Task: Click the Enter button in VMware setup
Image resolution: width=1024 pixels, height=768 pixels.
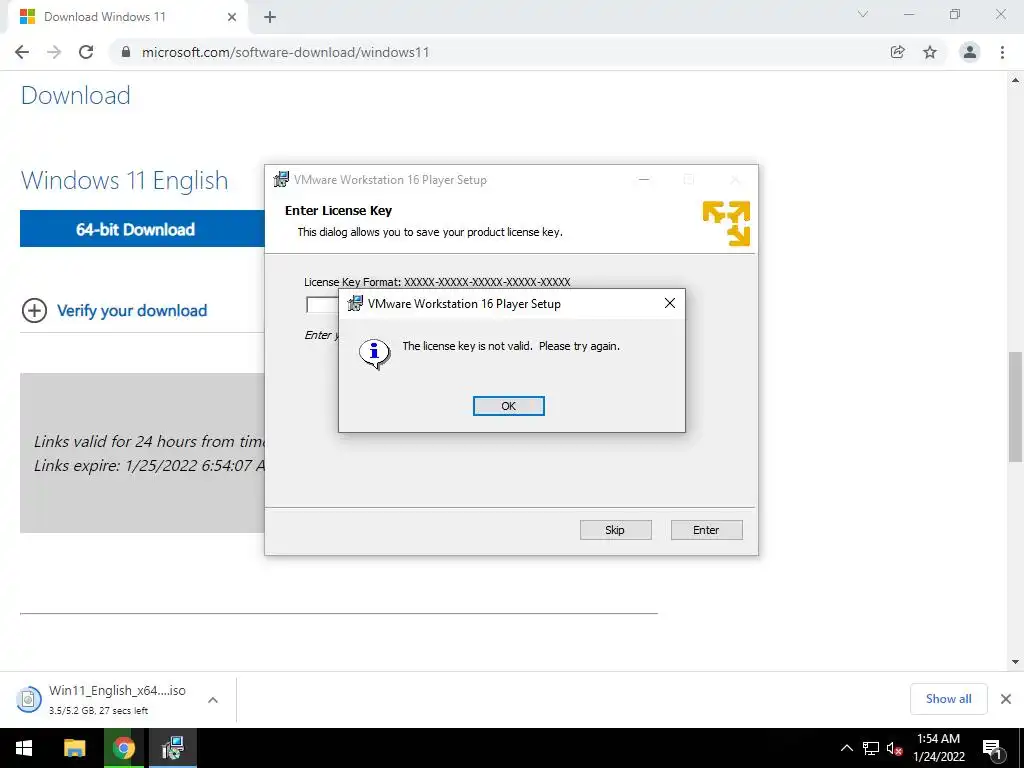Action: [706, 530]
